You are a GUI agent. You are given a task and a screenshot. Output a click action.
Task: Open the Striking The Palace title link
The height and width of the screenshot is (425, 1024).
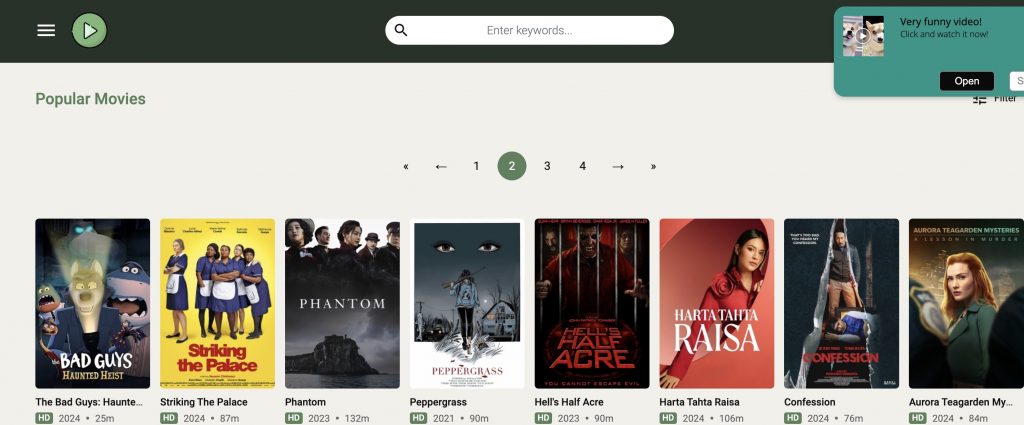pyautogui.click(x=204, y=402)
